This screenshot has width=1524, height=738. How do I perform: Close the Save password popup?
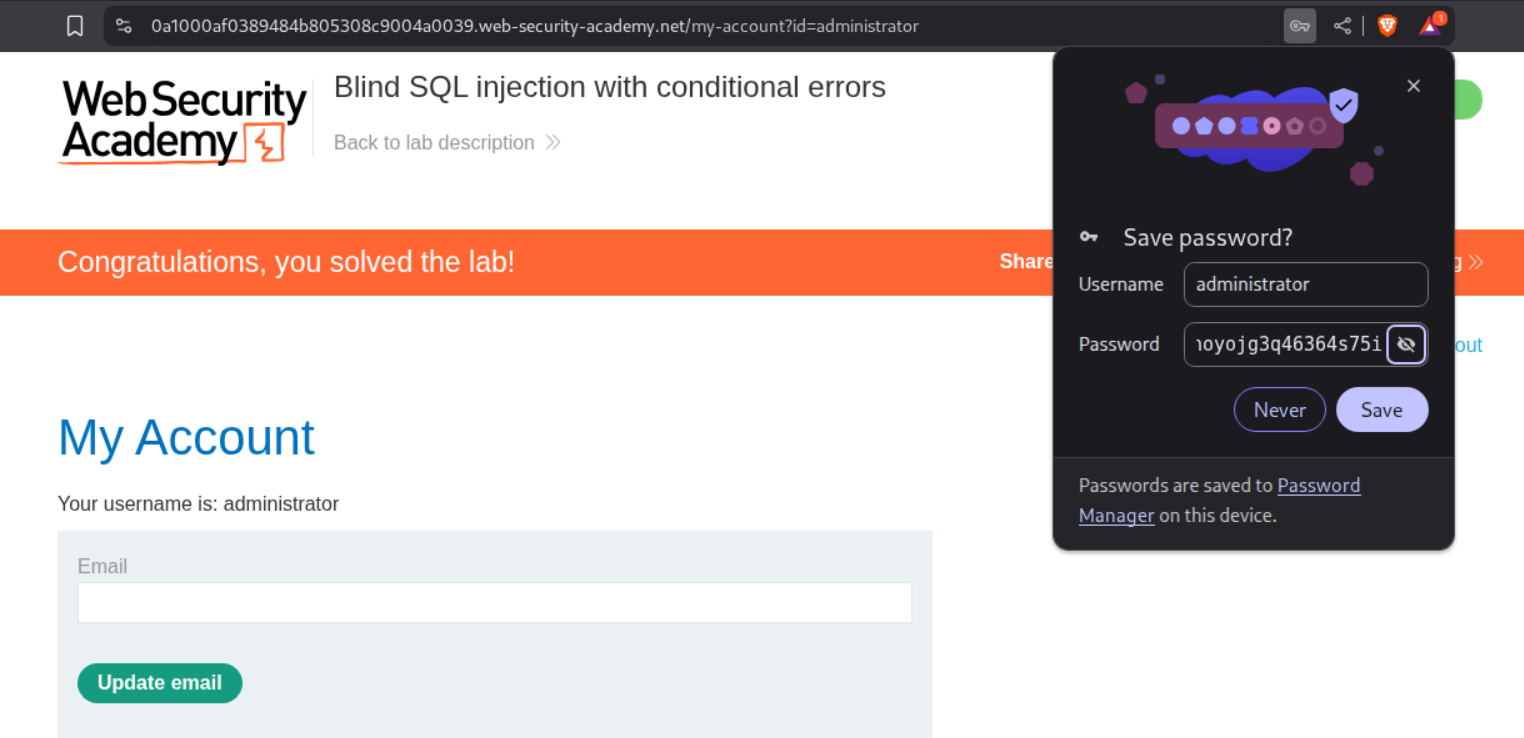click(1413, 86)
